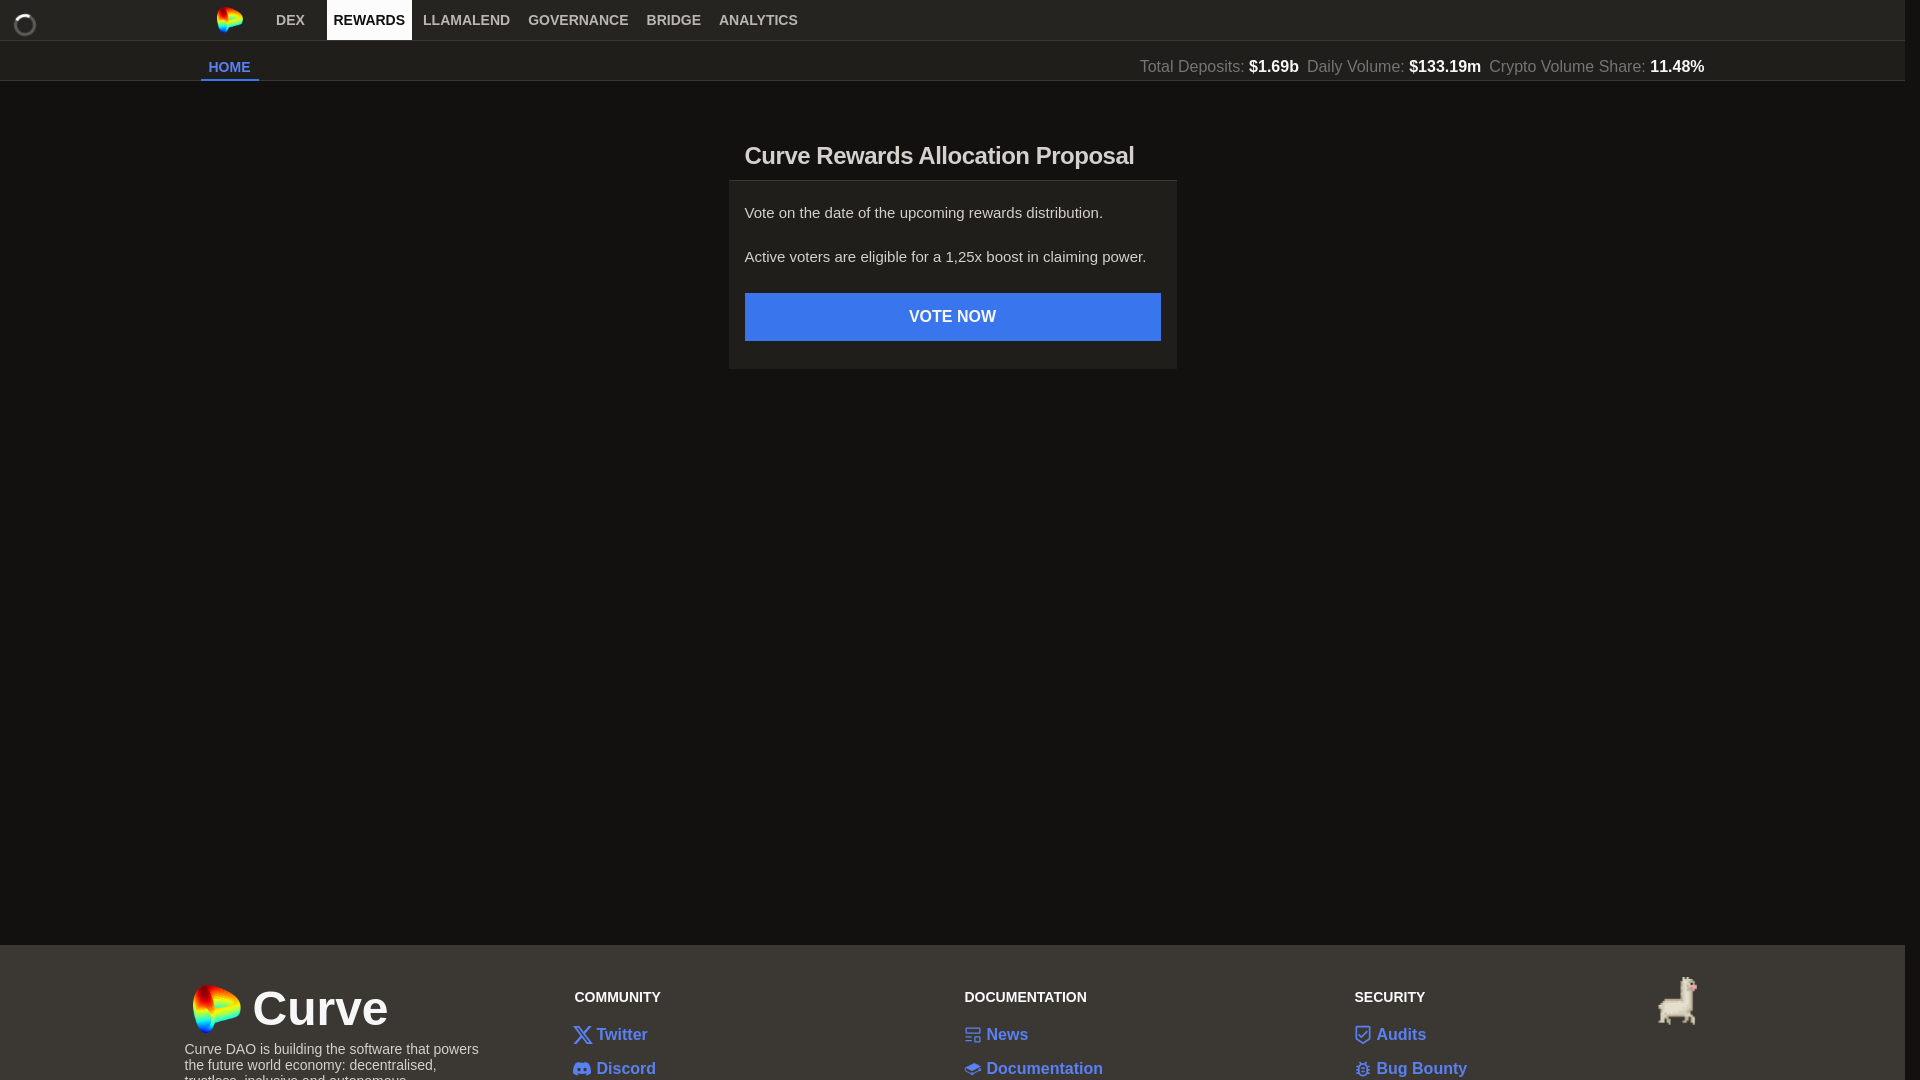Open the BRIDGE menu item
Image resolution: width=1920 pixels, height=1080 pixels.
674,20
